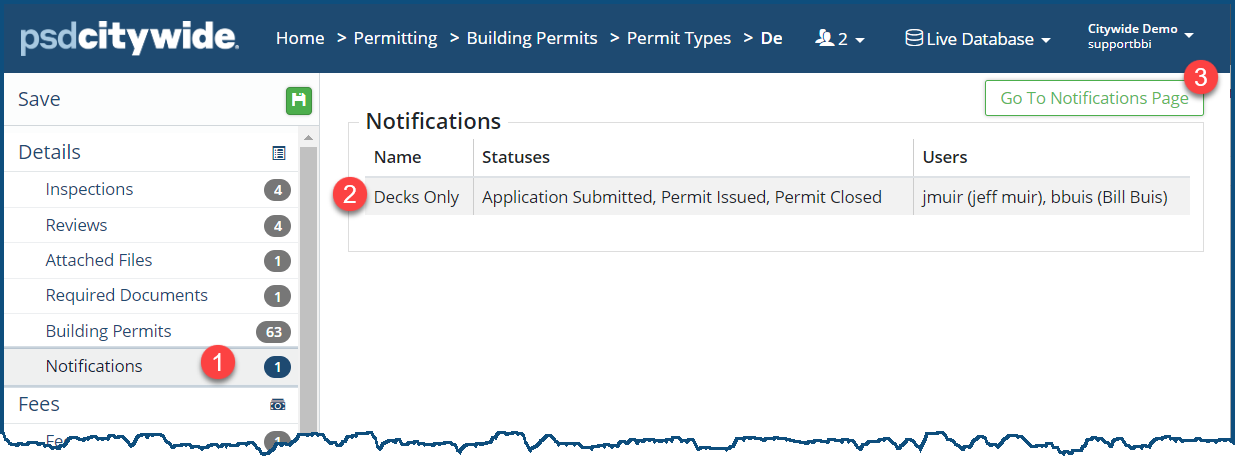1235x463 pixels.
Task: Click the sidebar scroll up arrow
Action: click(309, 137)
